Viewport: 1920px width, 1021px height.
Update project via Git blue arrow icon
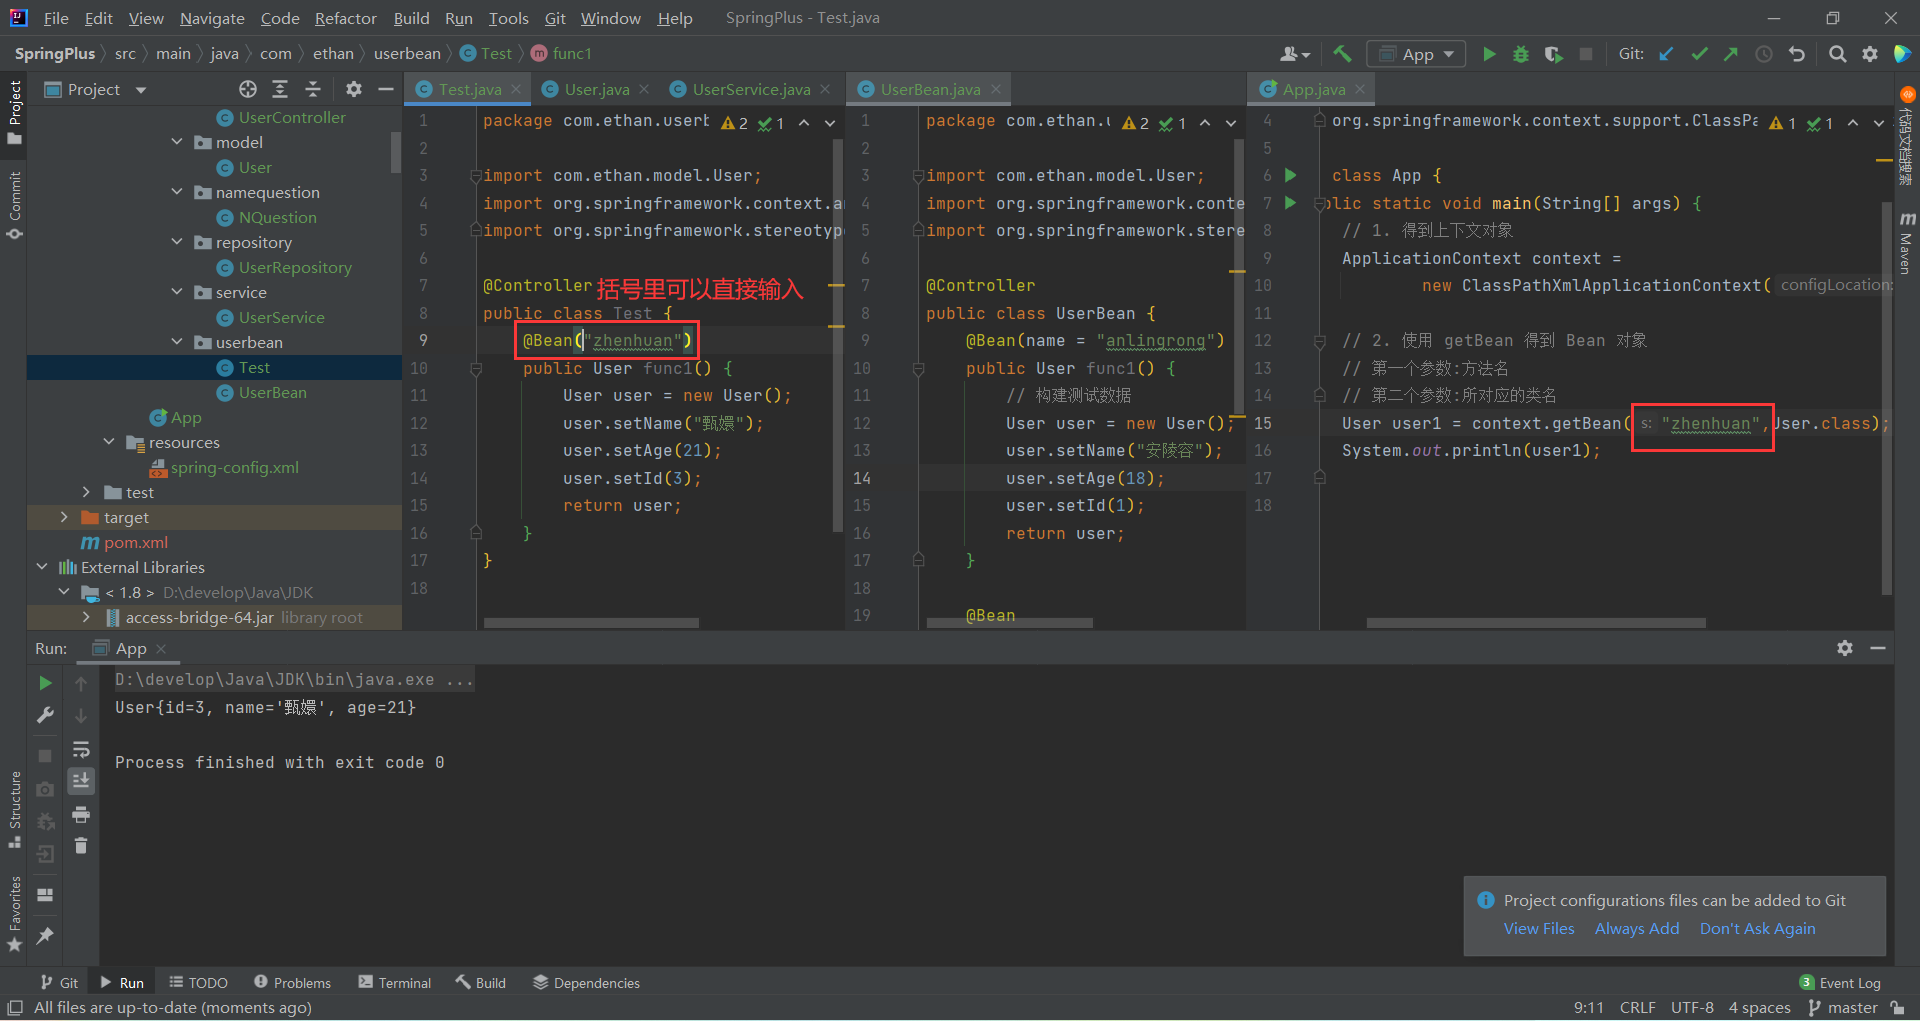1666,54
